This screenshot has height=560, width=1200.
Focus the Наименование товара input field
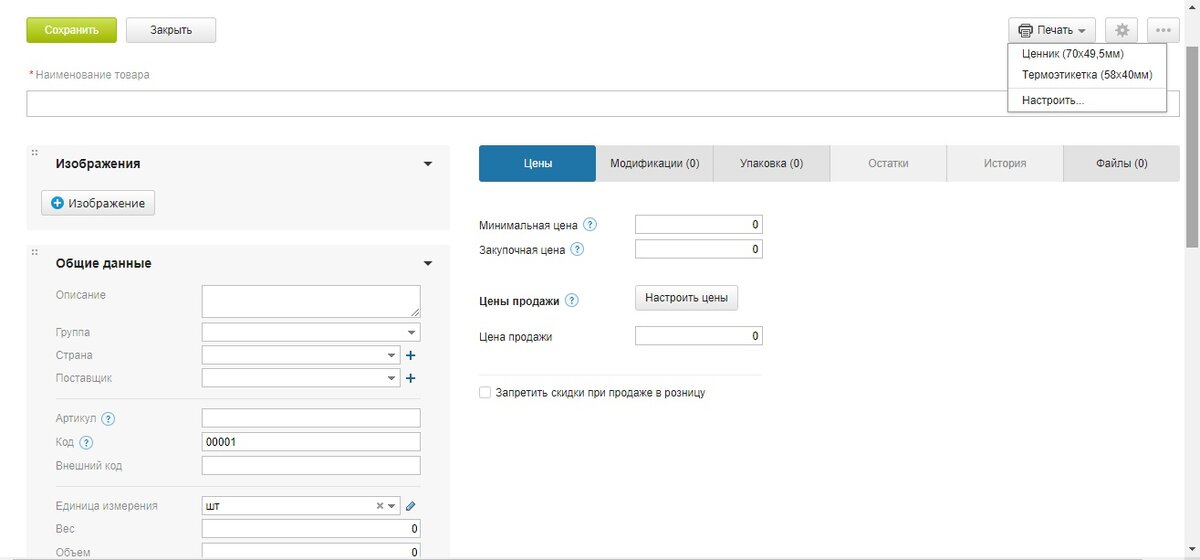[x=602, y=104]
